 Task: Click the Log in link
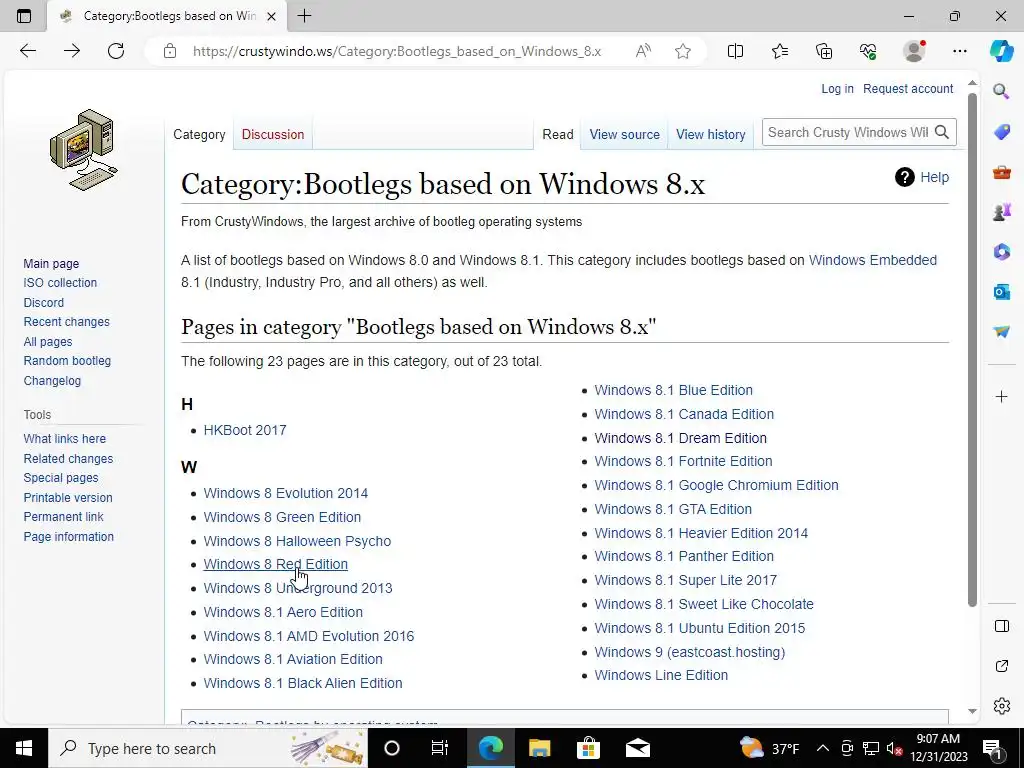(837, 89)
